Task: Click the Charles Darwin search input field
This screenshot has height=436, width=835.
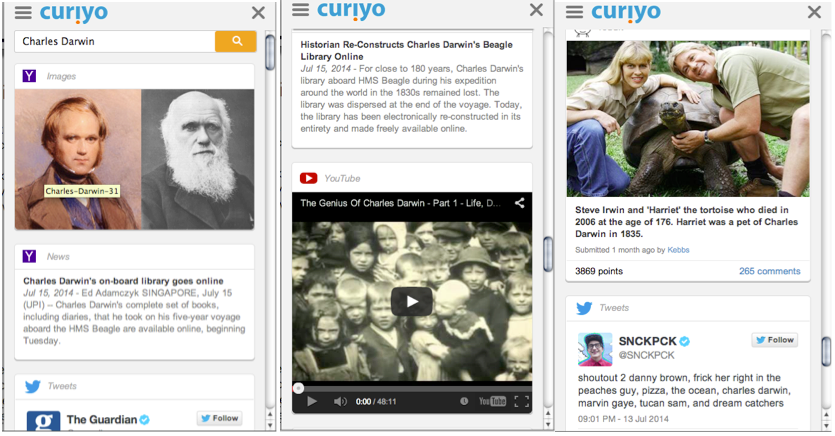Action: tap(114, 41)
